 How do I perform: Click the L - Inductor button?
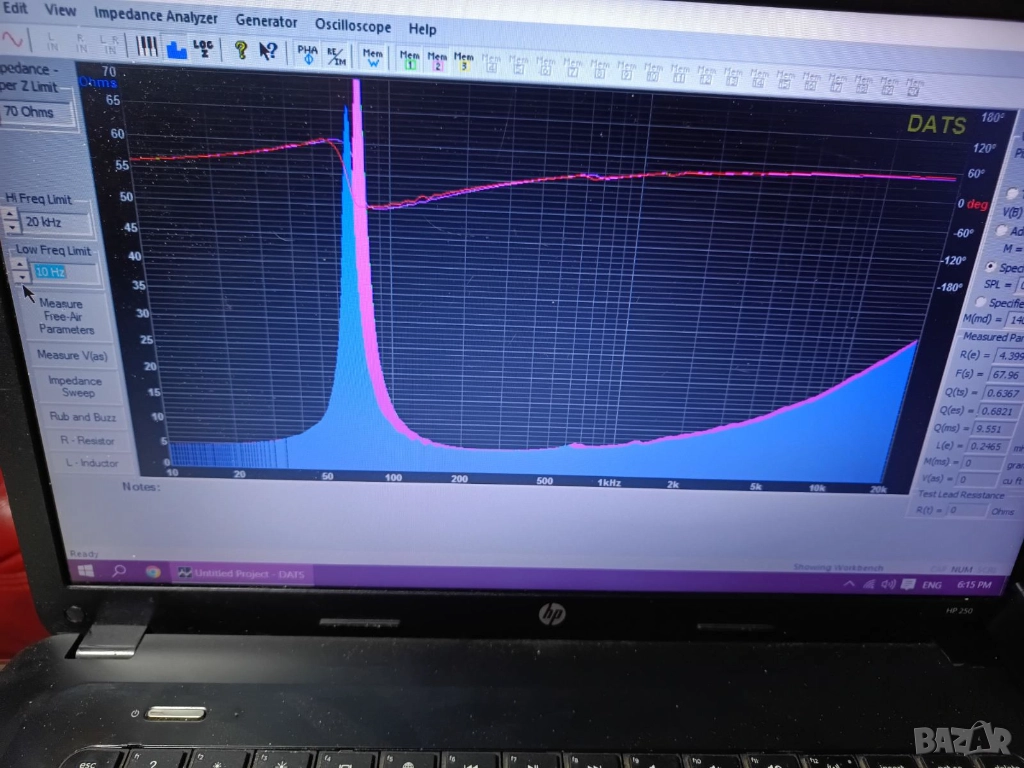click(x=92, y=463)
